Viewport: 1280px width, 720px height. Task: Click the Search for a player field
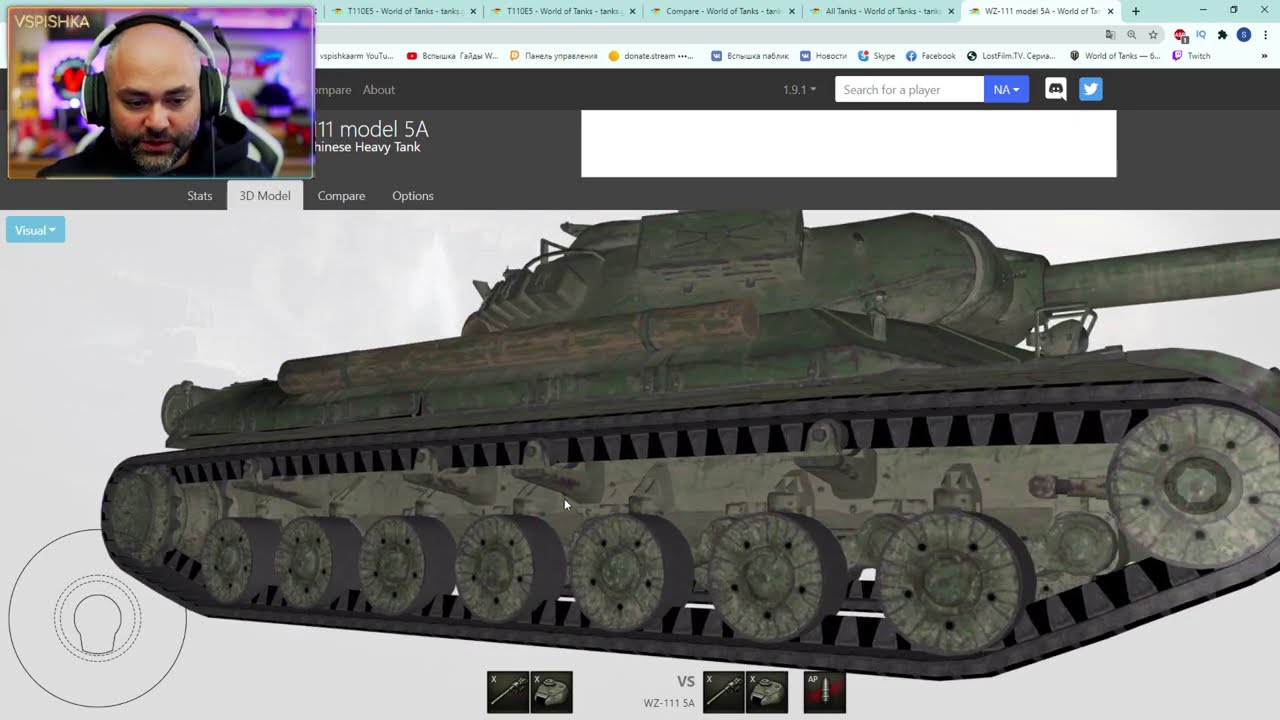tap(909, 89)
